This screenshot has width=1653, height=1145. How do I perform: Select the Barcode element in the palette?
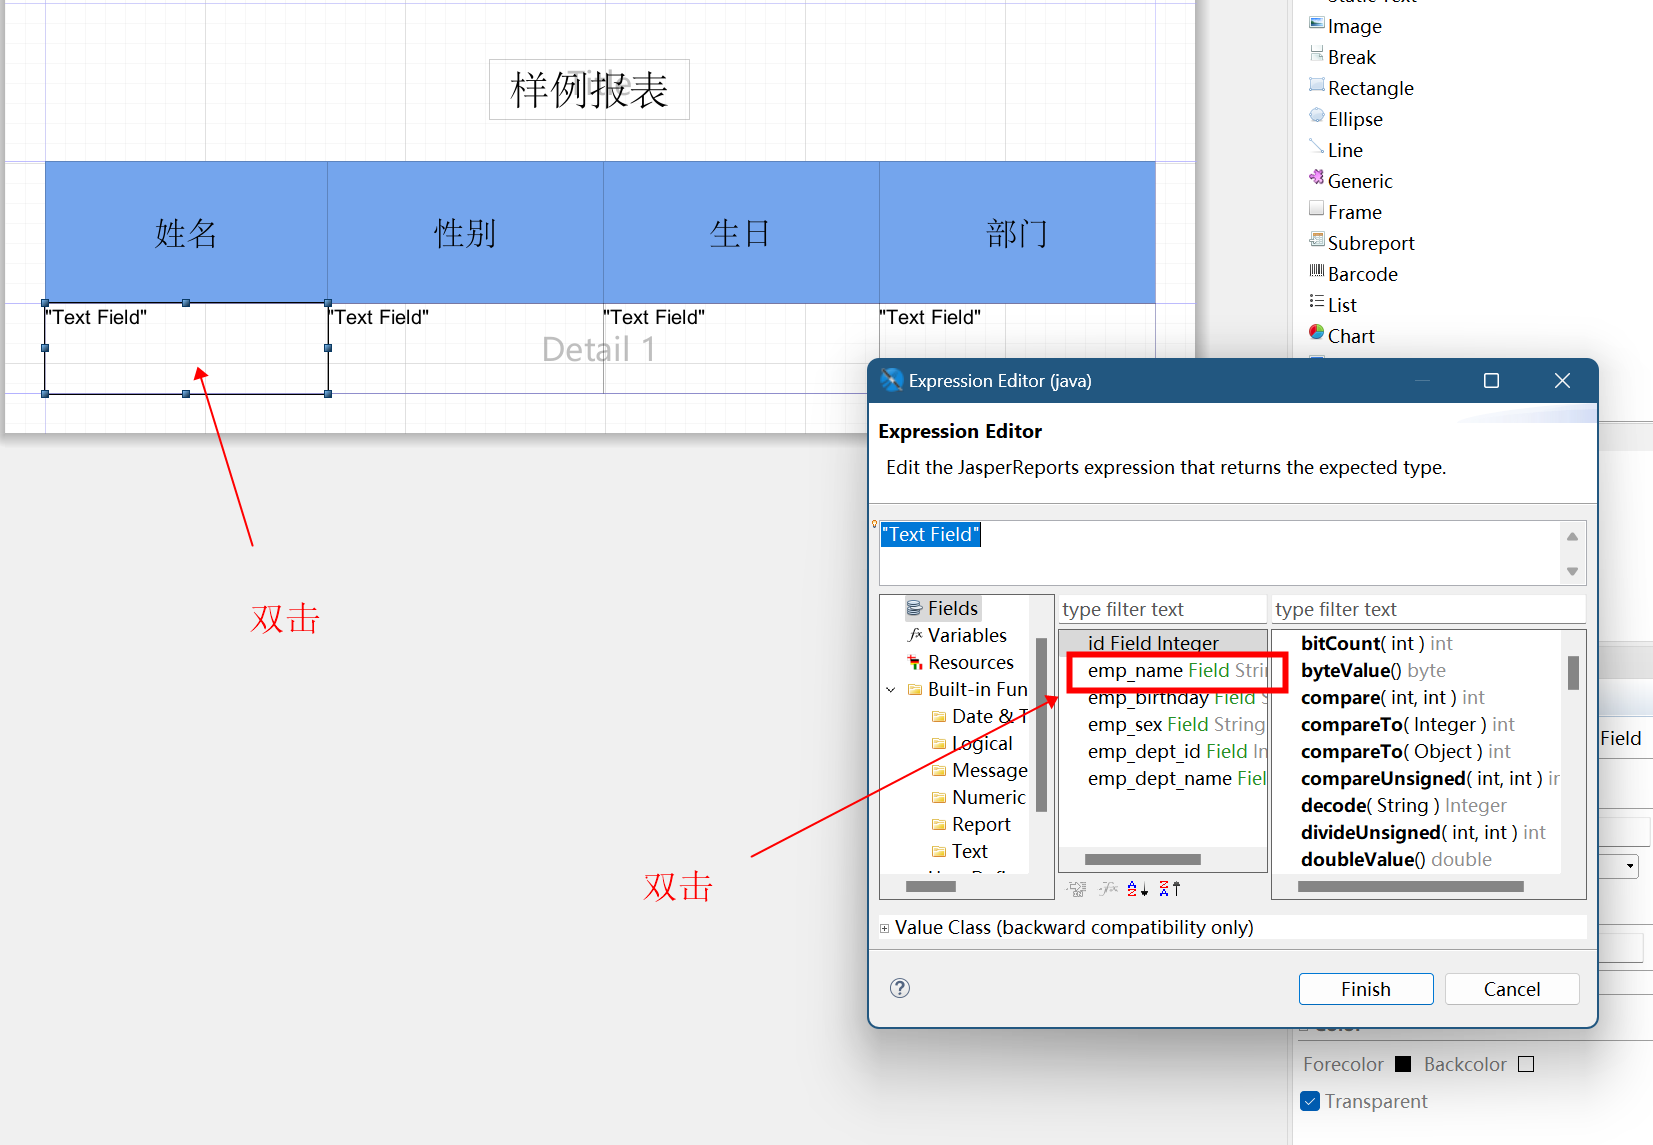tap(1361, 274)
